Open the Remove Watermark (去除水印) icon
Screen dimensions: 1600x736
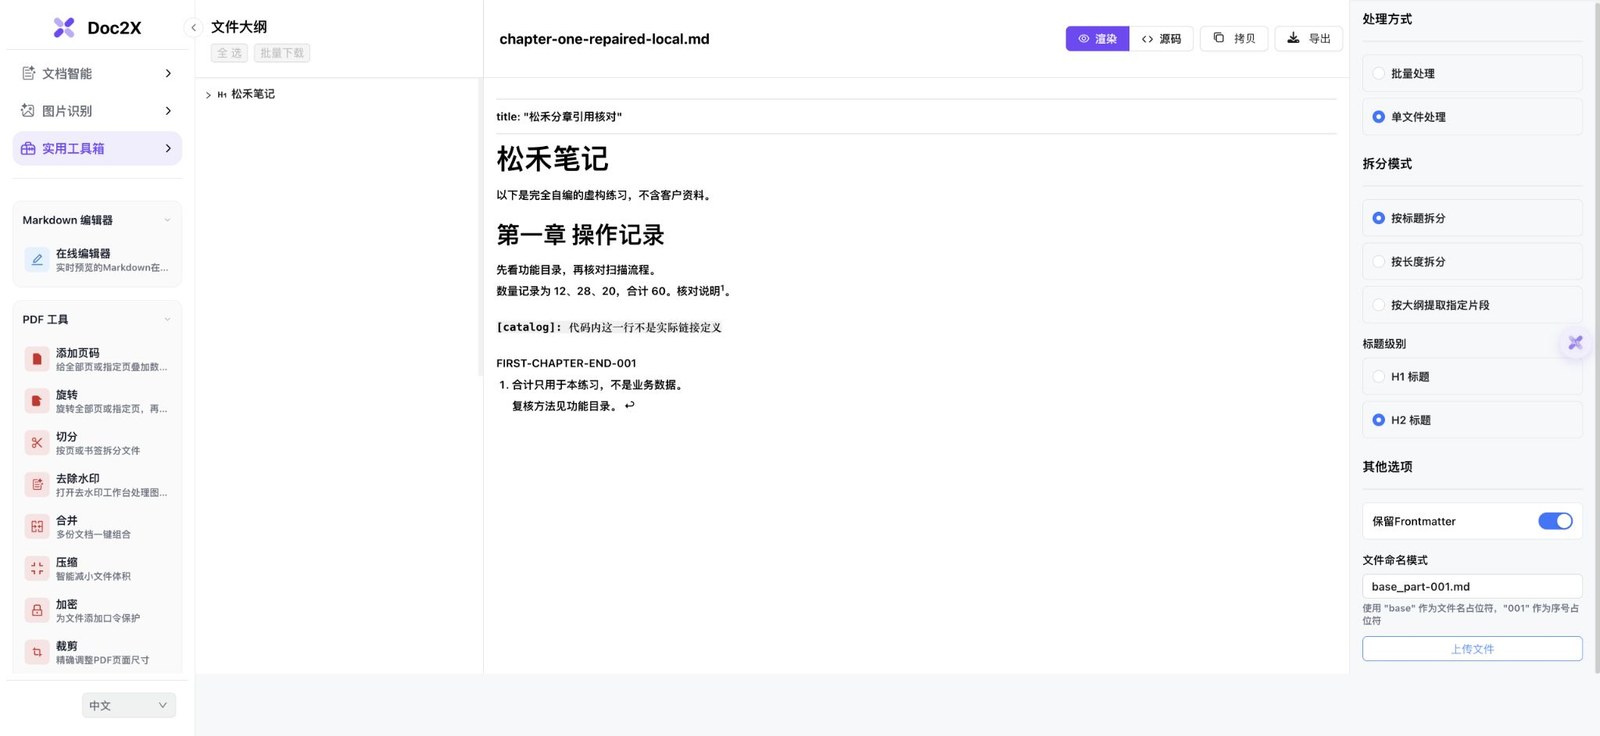coord(37,485)
